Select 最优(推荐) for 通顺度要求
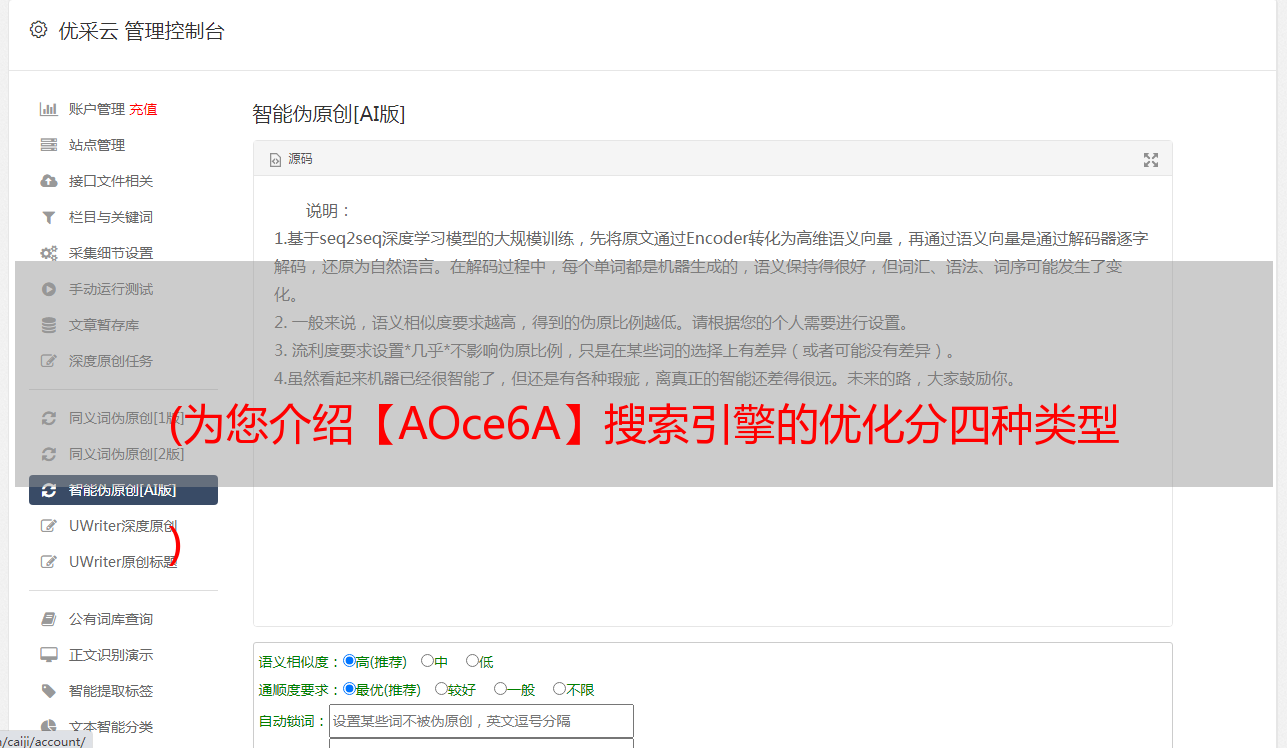The image size is (1287, 748). click(x=349, y=689)
